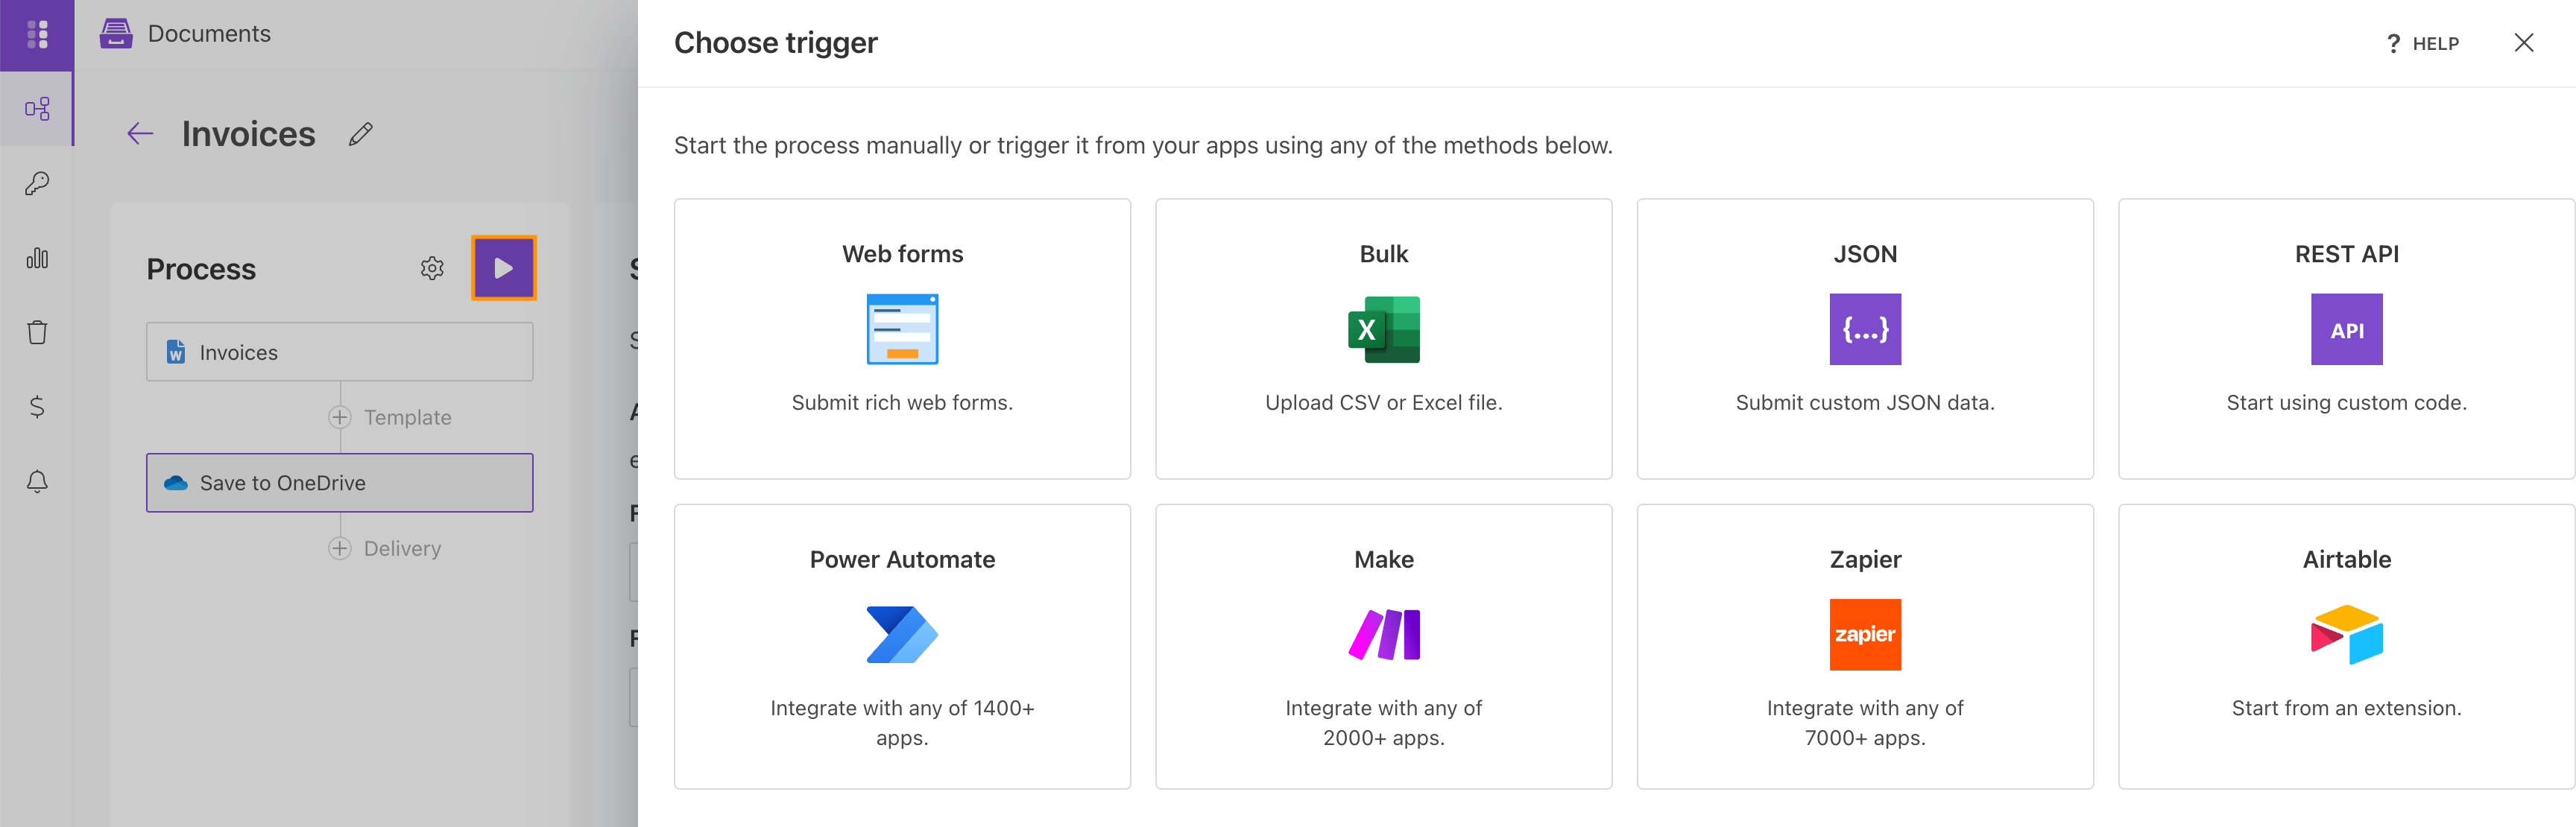Add a Delivery with plus icon
The height and width of the screenshot is (827, 2576).
[x=340, y=548]
